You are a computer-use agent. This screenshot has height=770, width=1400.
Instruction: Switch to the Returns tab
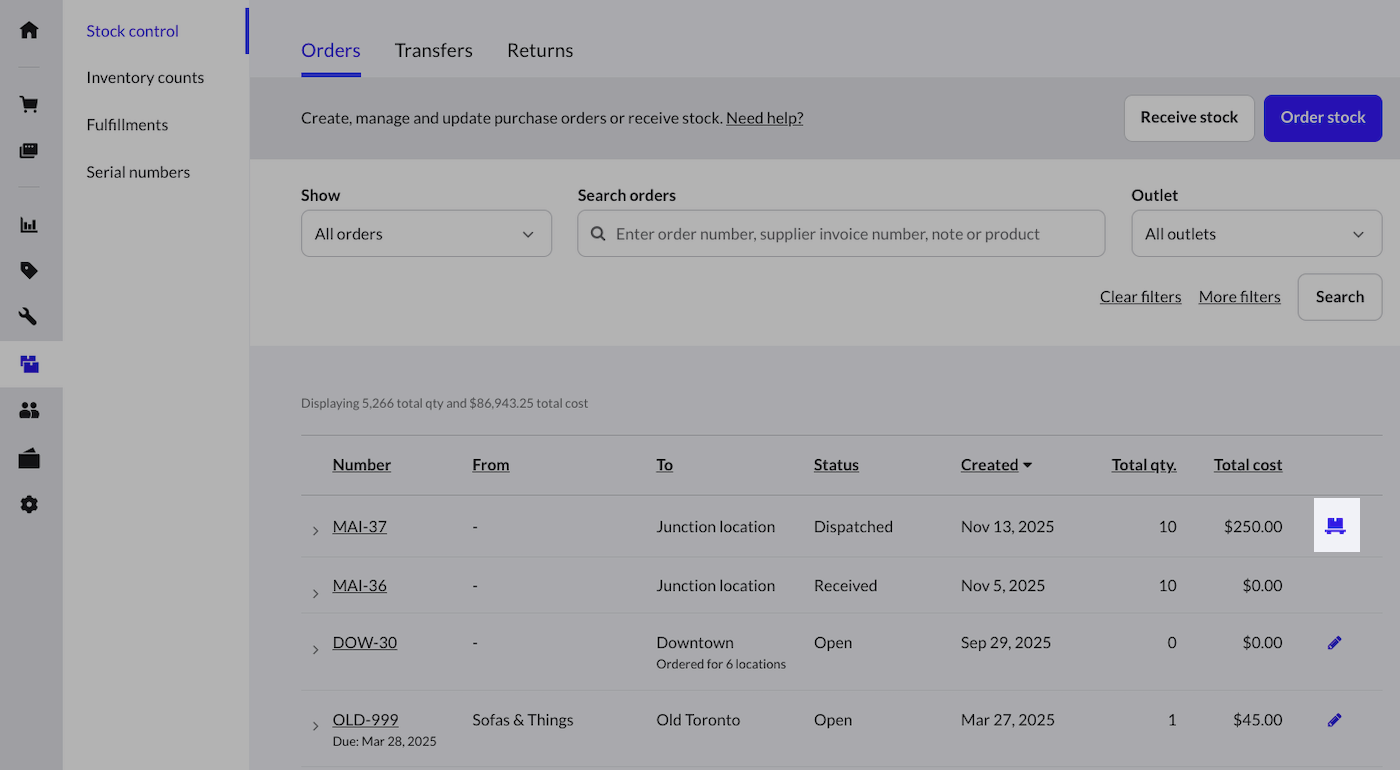coord(540,51)
